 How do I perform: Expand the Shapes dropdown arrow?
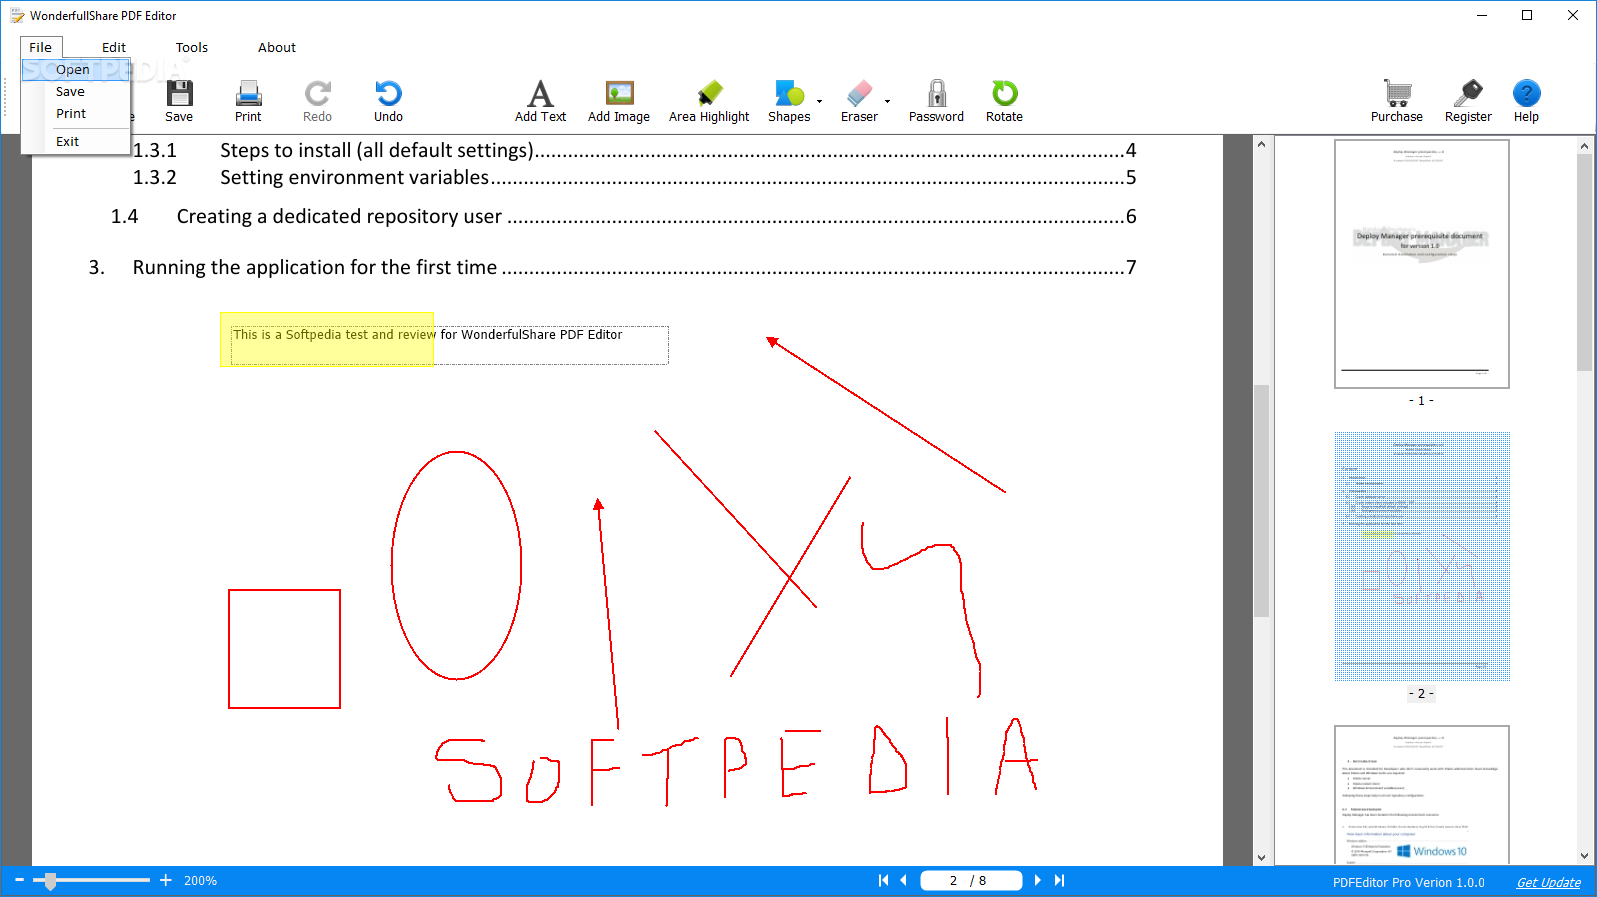tap(819, 102)
